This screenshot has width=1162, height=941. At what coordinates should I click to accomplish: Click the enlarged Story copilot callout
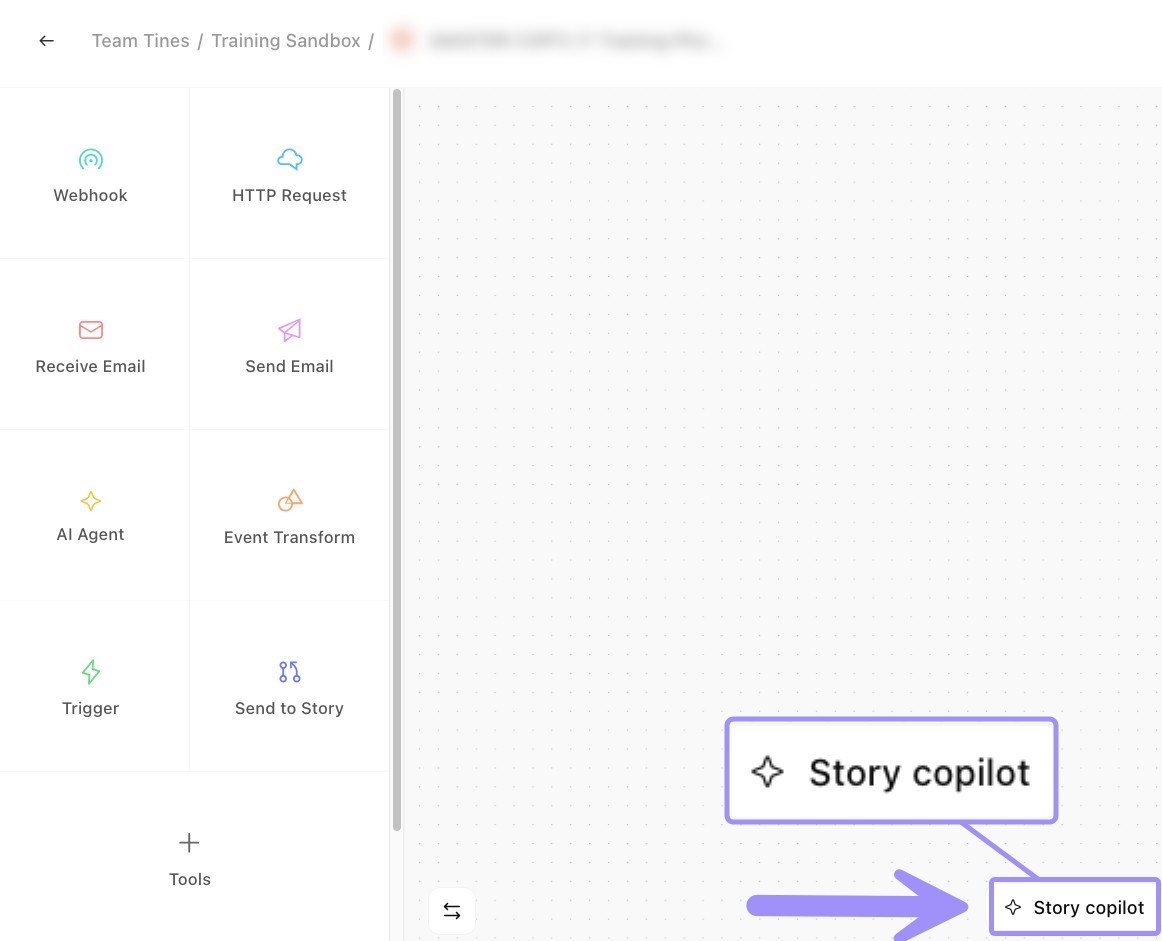tap(891, 772)
